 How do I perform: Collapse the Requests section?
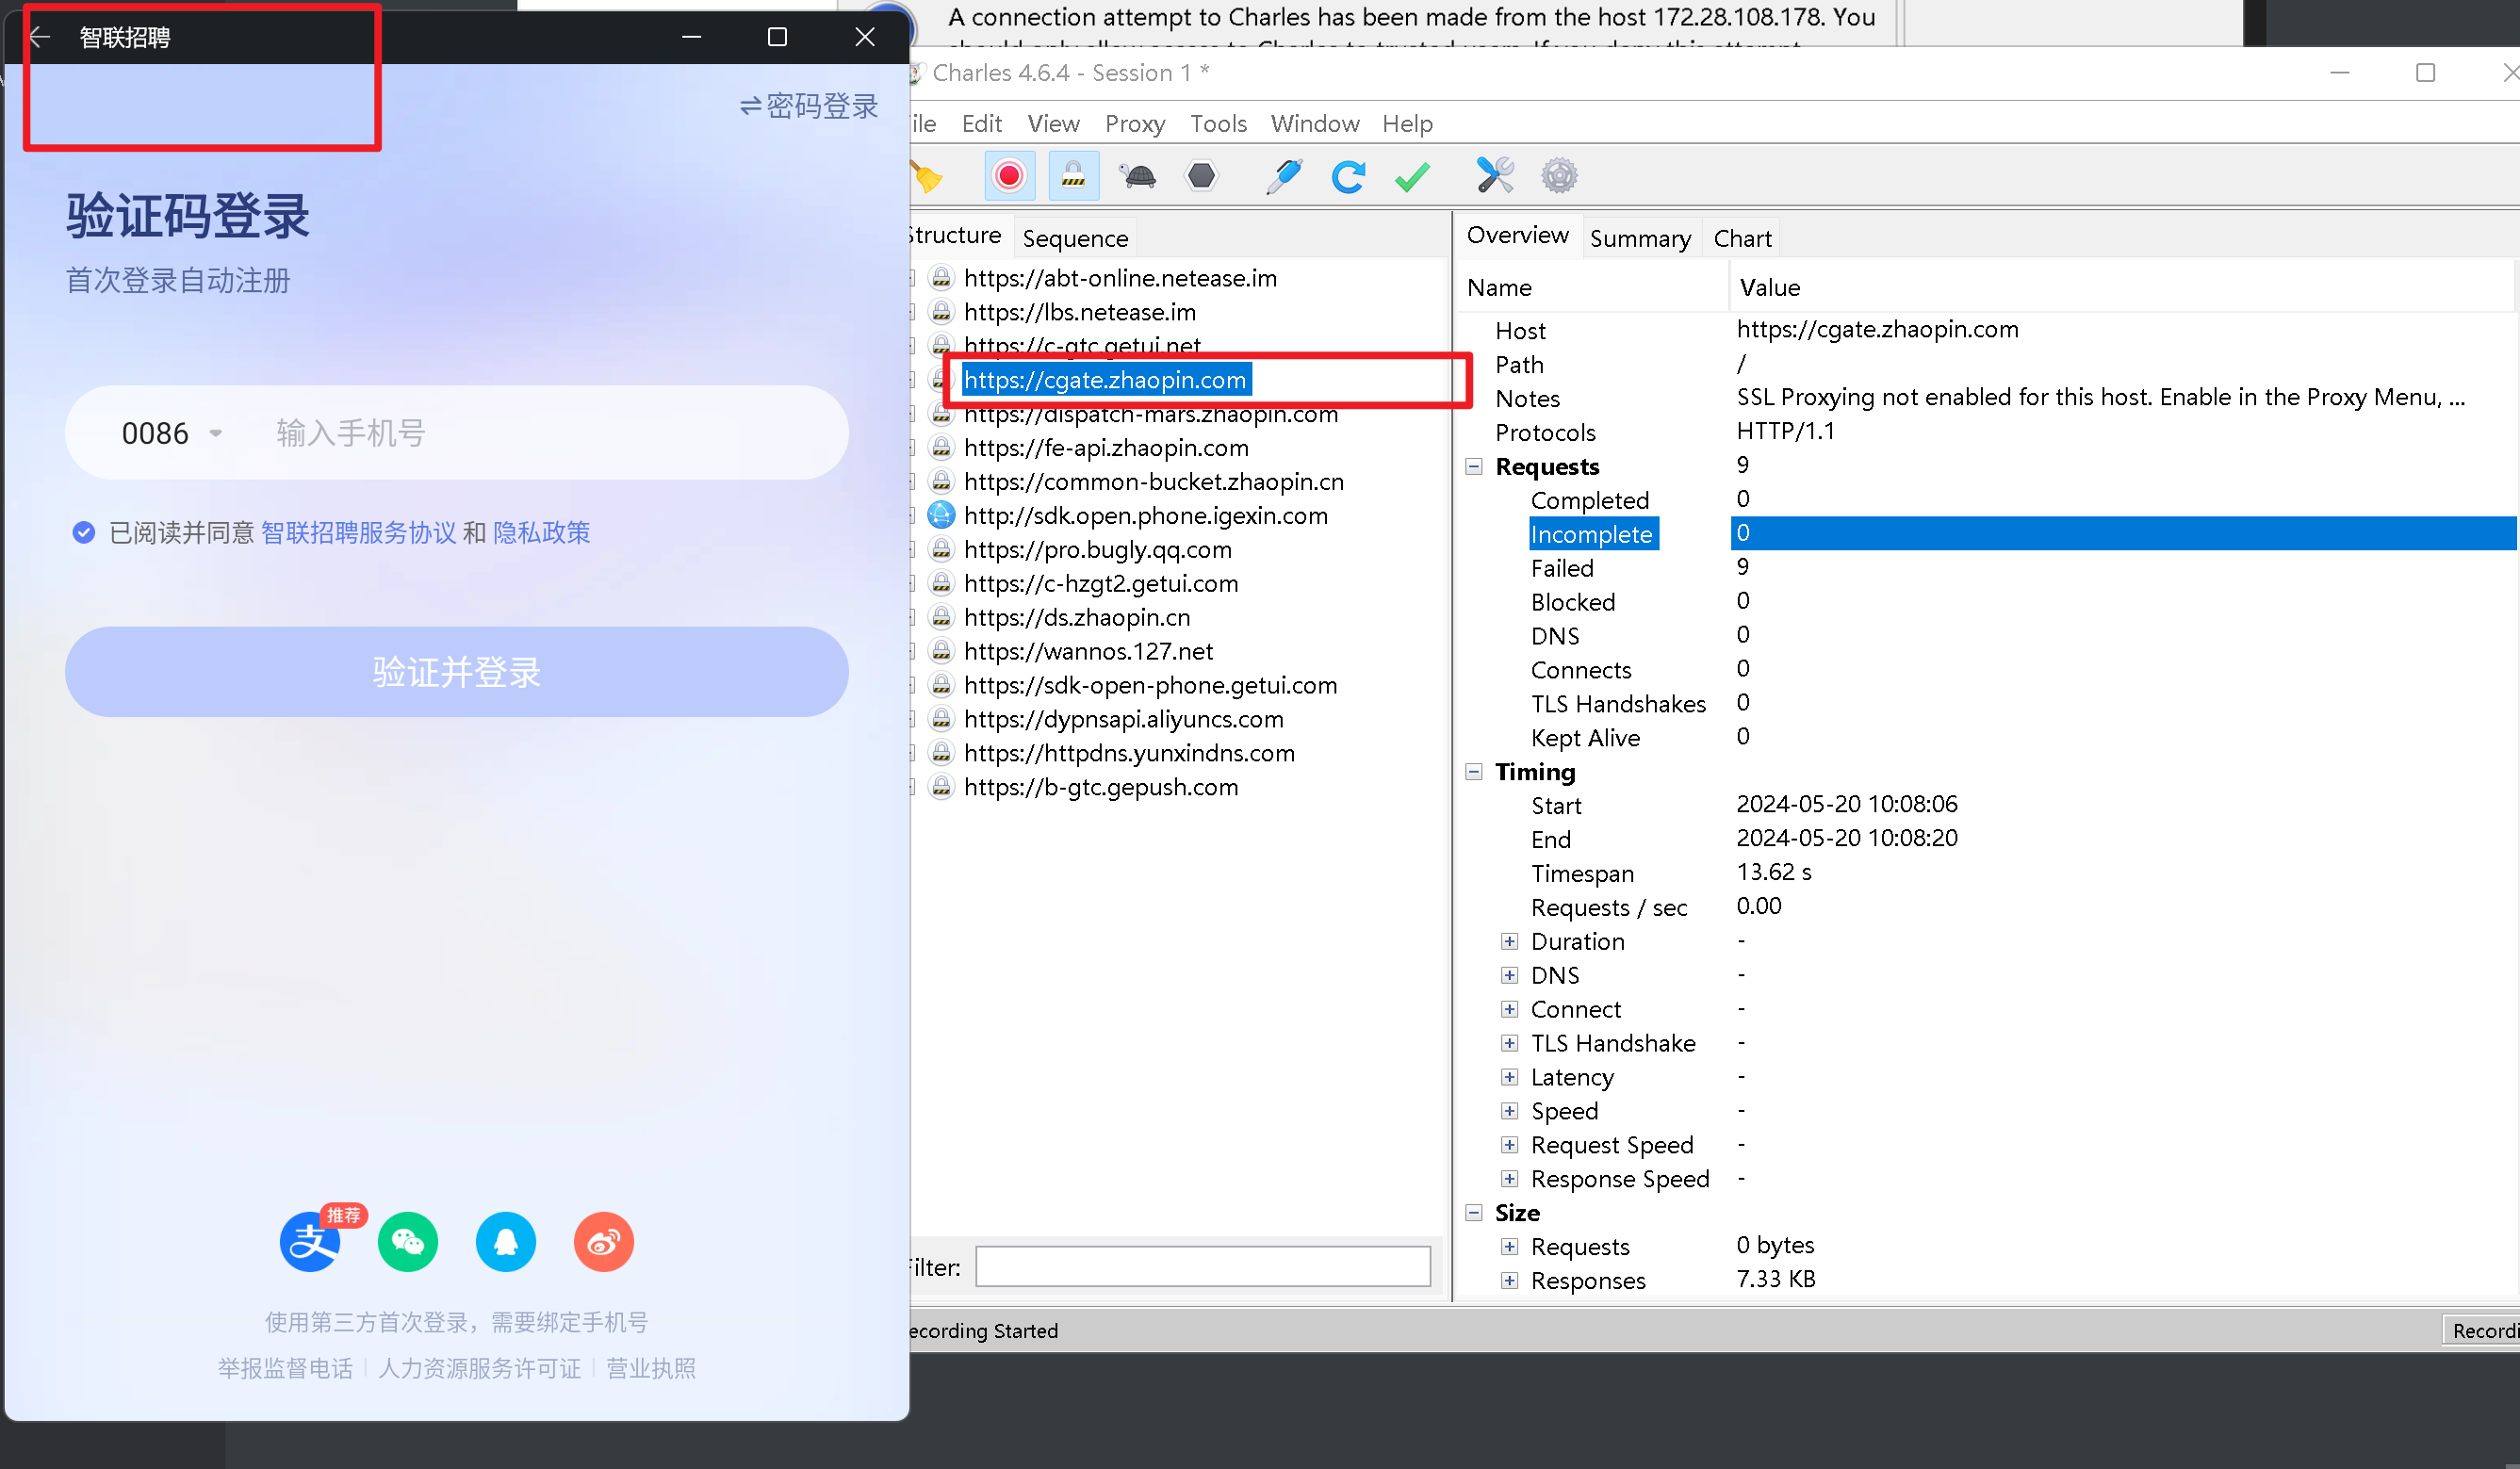click(1473, 466)
